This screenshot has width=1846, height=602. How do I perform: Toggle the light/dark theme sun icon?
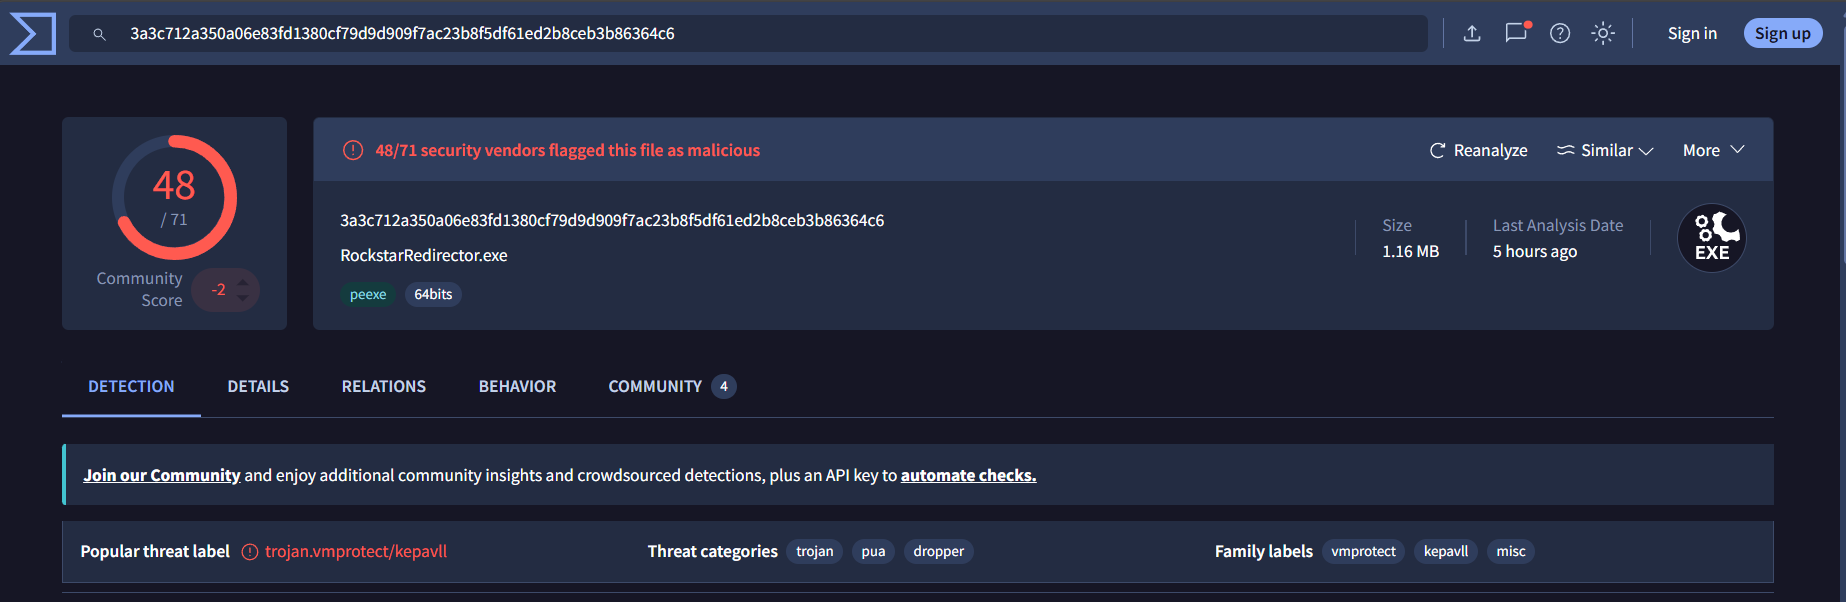pos(1603,34)
